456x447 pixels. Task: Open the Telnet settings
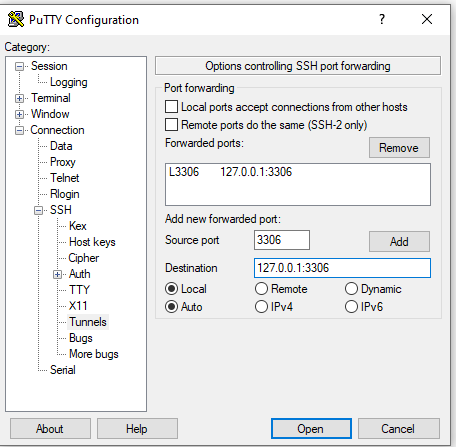tap(65, 178)
